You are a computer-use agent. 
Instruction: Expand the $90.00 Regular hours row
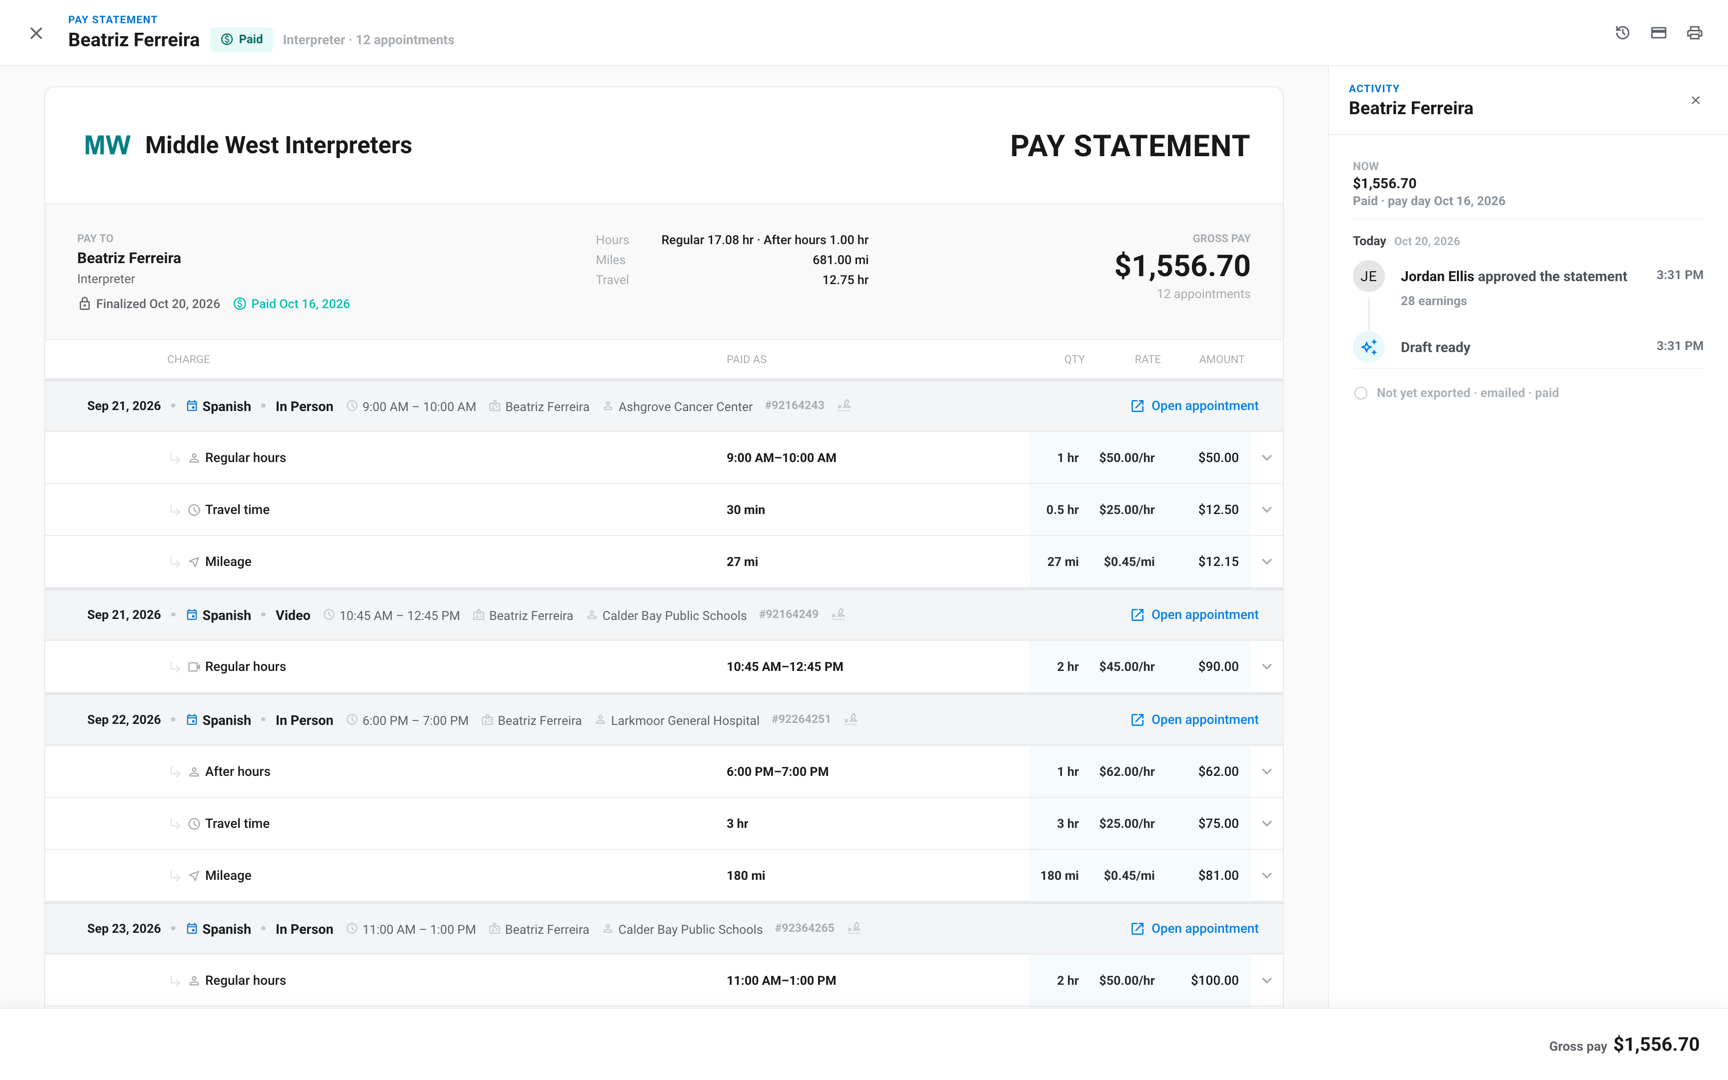pos(1266,667)
